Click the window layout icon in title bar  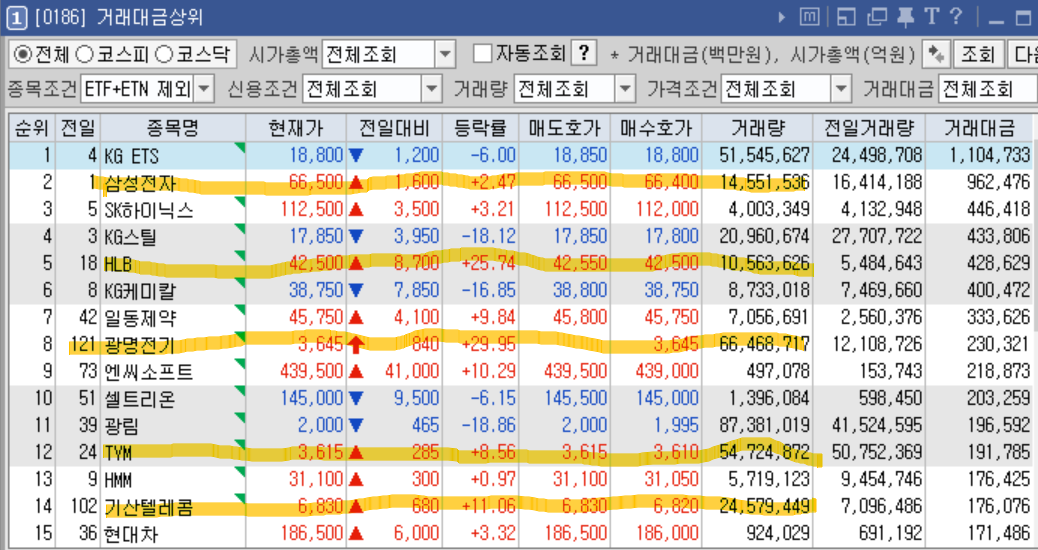pyautogui.click(x=846, y=17)
